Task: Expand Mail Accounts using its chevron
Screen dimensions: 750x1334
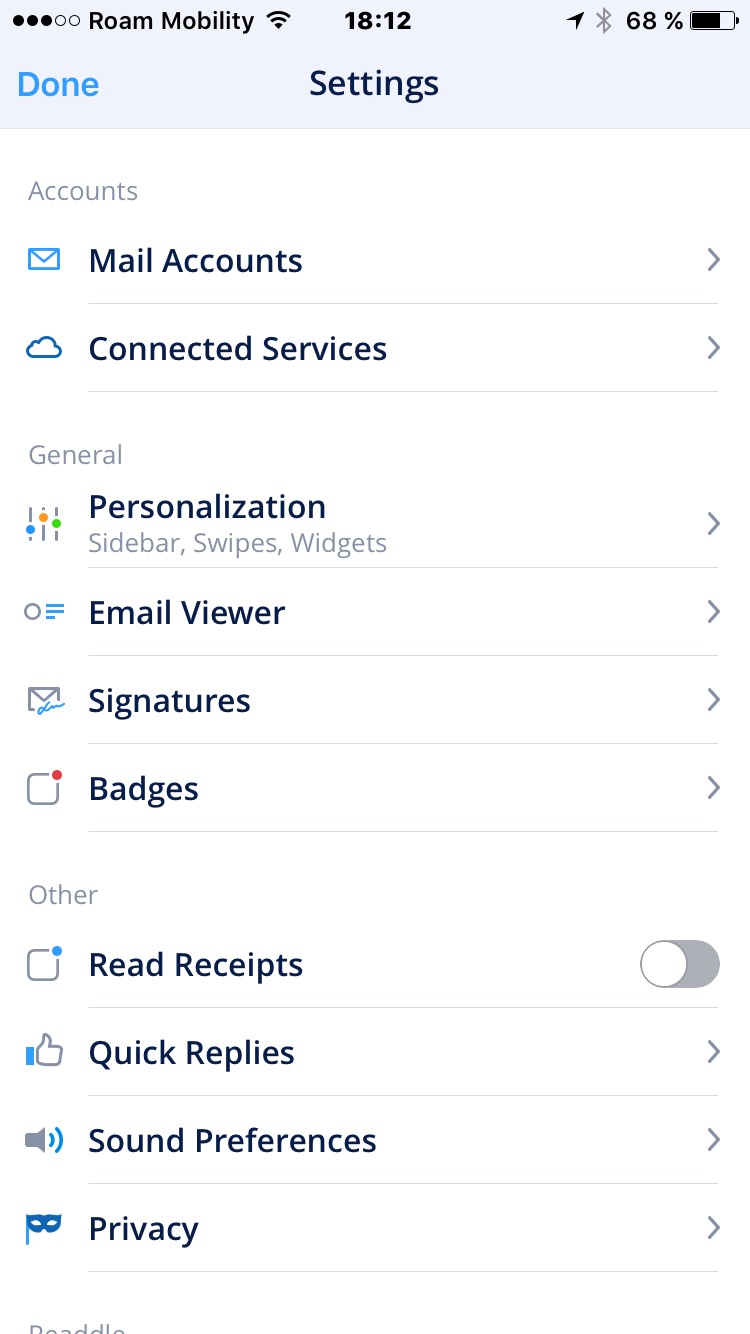Action: click(713, 261)
